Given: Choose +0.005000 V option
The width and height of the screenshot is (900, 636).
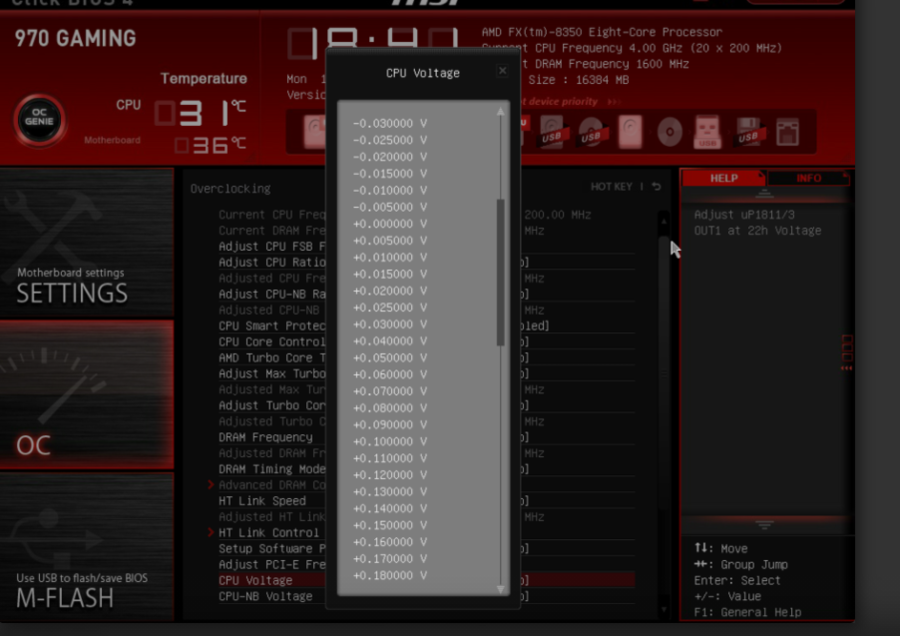Looking at the screenshot, I should point(390,241).
